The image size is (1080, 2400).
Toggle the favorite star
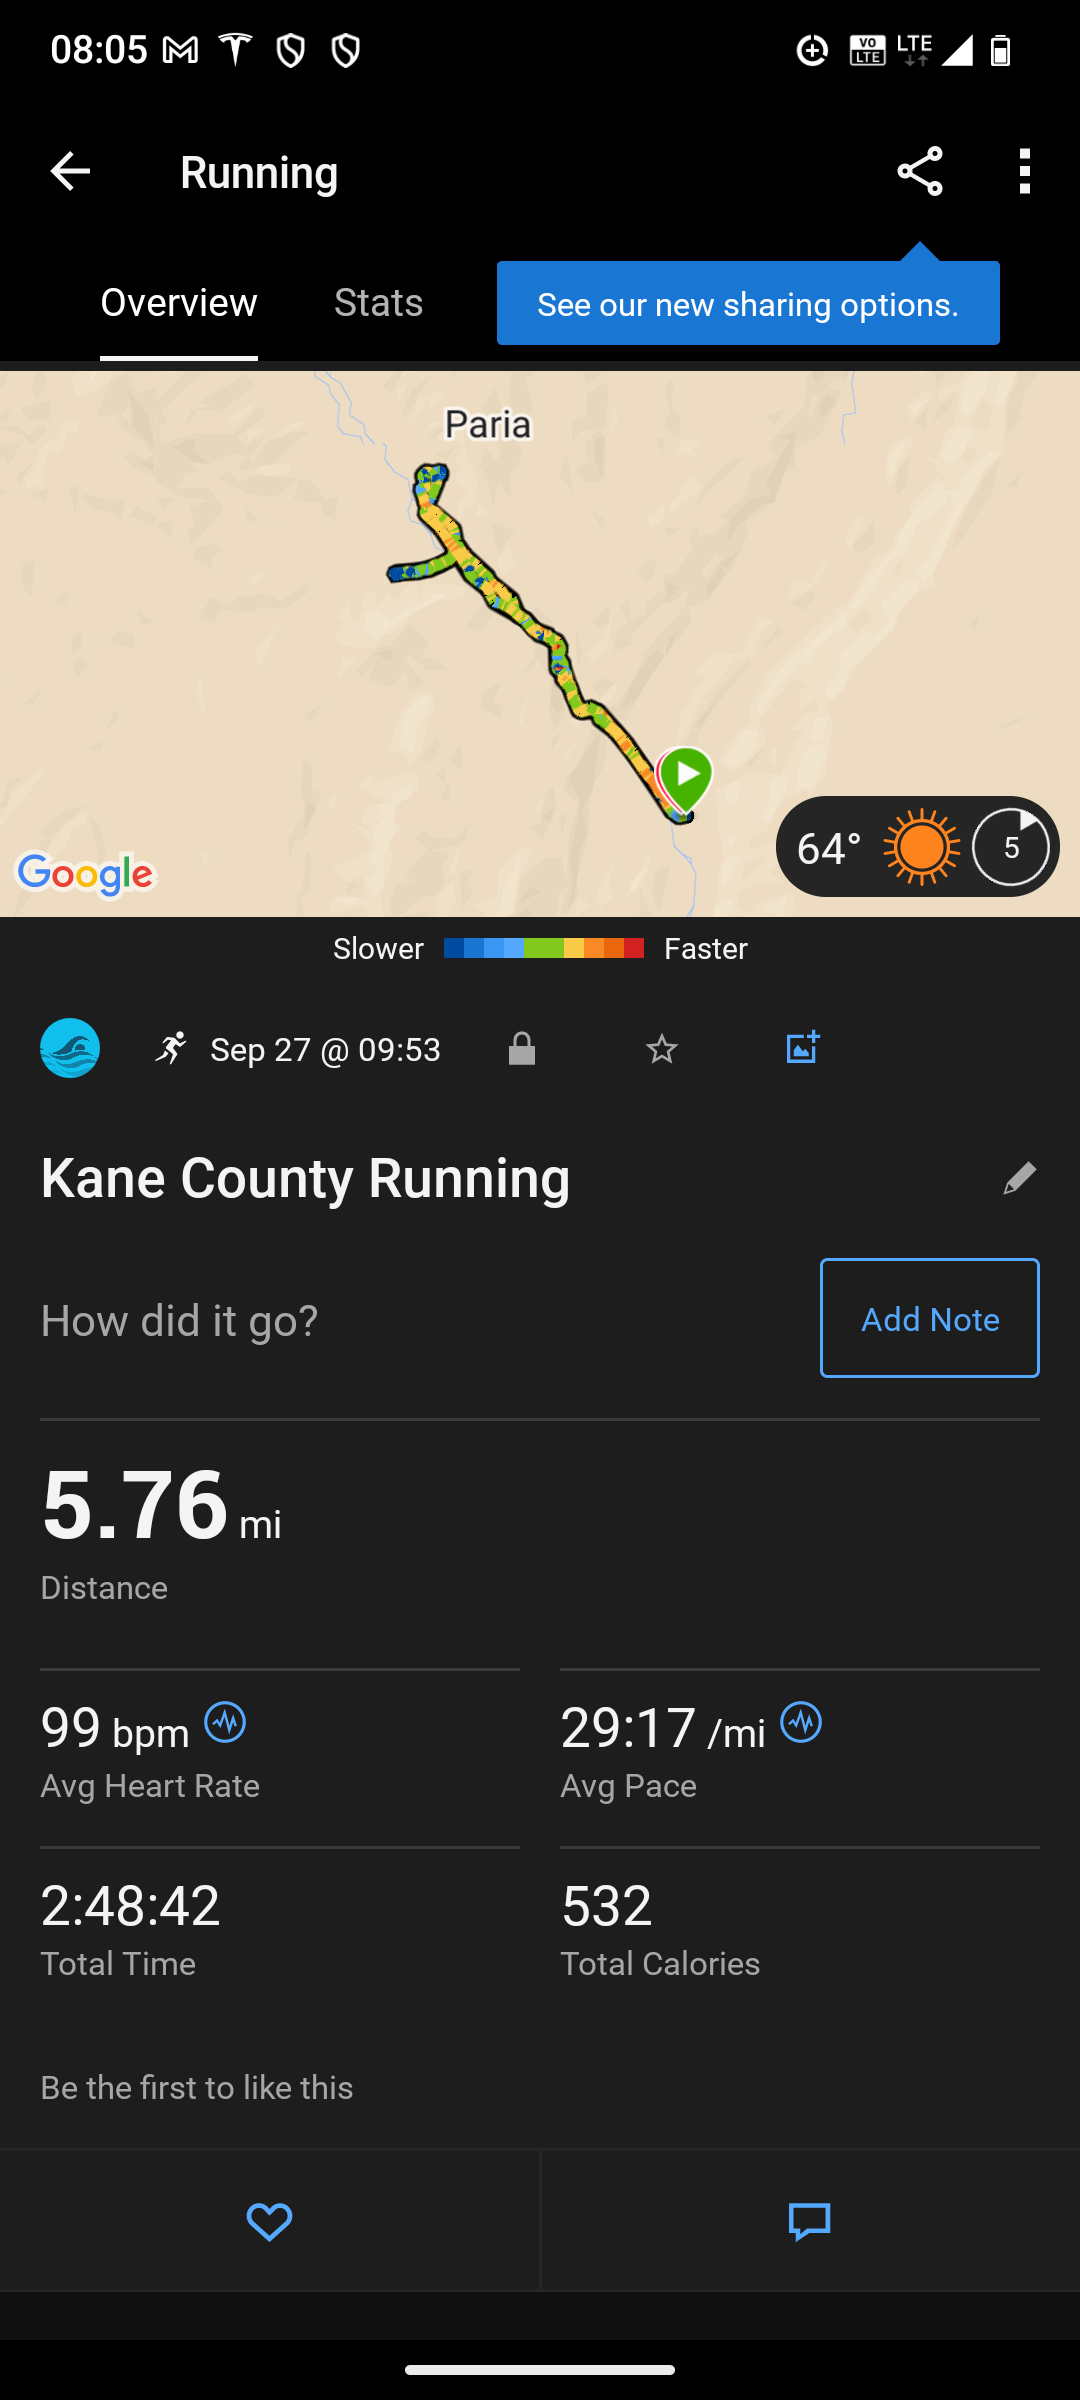662,1049
